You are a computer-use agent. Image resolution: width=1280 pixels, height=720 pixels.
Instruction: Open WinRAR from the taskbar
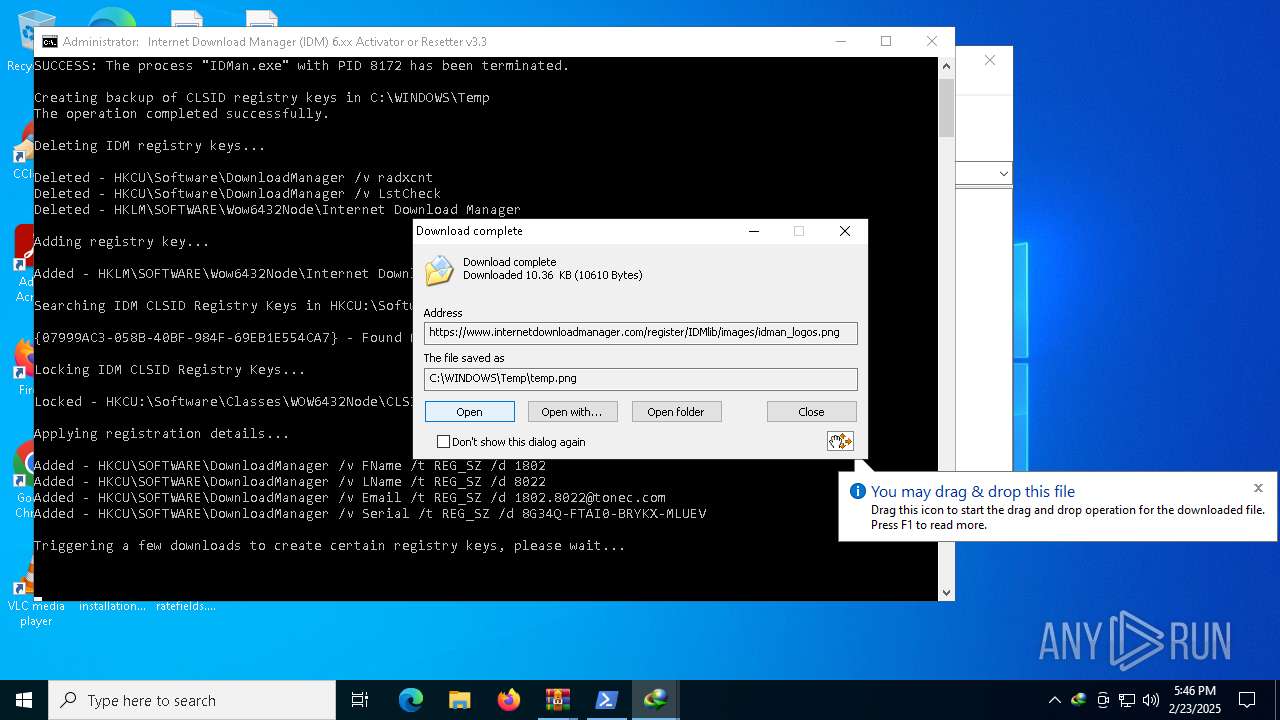click(557, 700)
